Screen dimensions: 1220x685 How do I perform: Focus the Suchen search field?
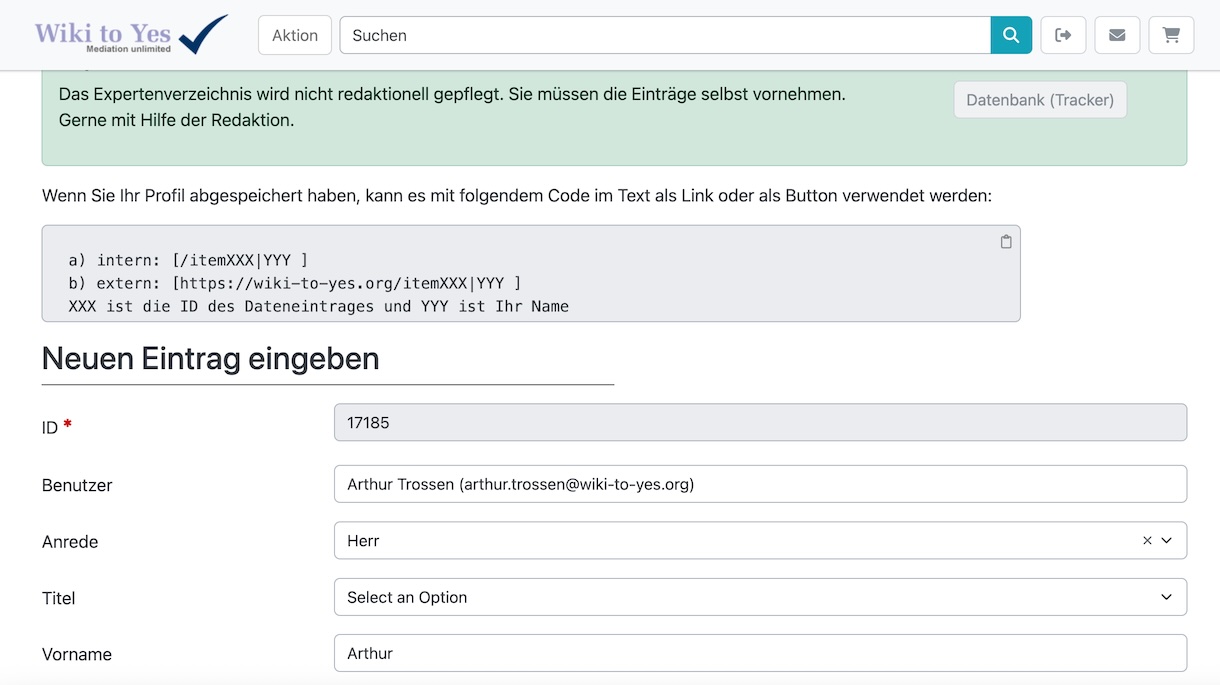pos(665,35)
